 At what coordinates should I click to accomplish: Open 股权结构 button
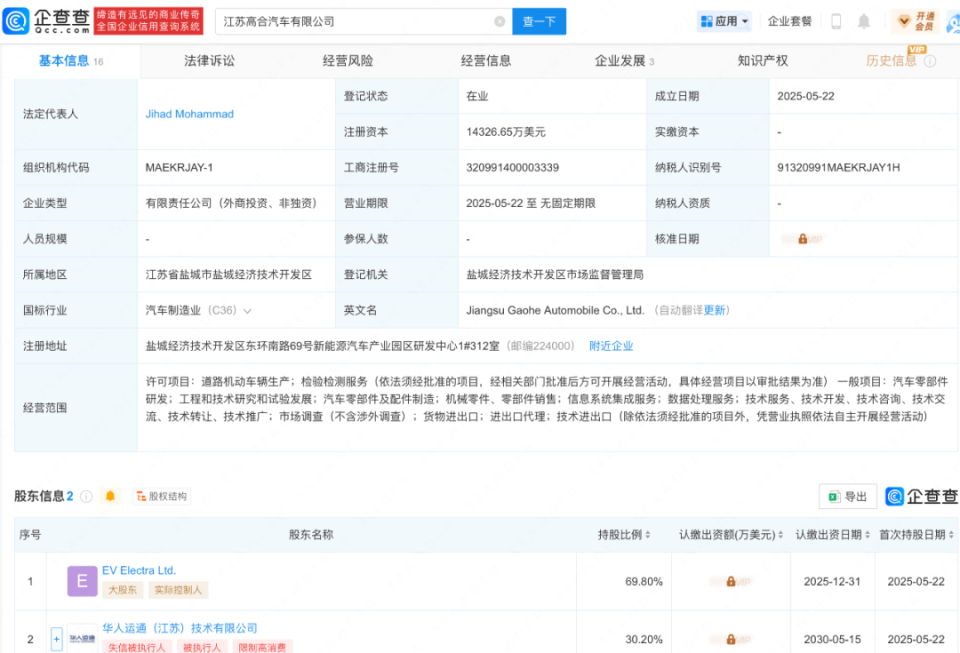162,496
